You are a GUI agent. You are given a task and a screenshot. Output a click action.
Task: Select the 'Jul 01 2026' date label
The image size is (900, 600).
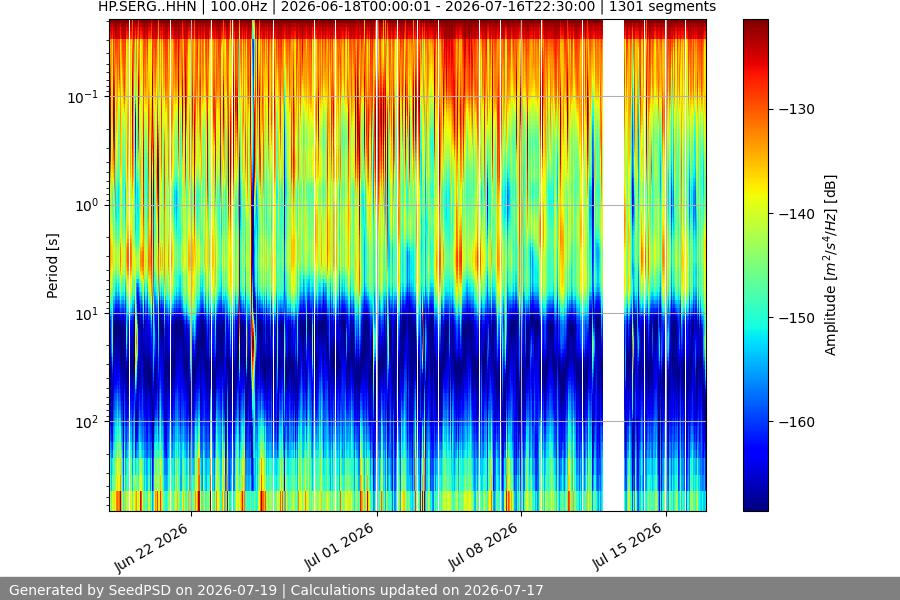[339, 546]
